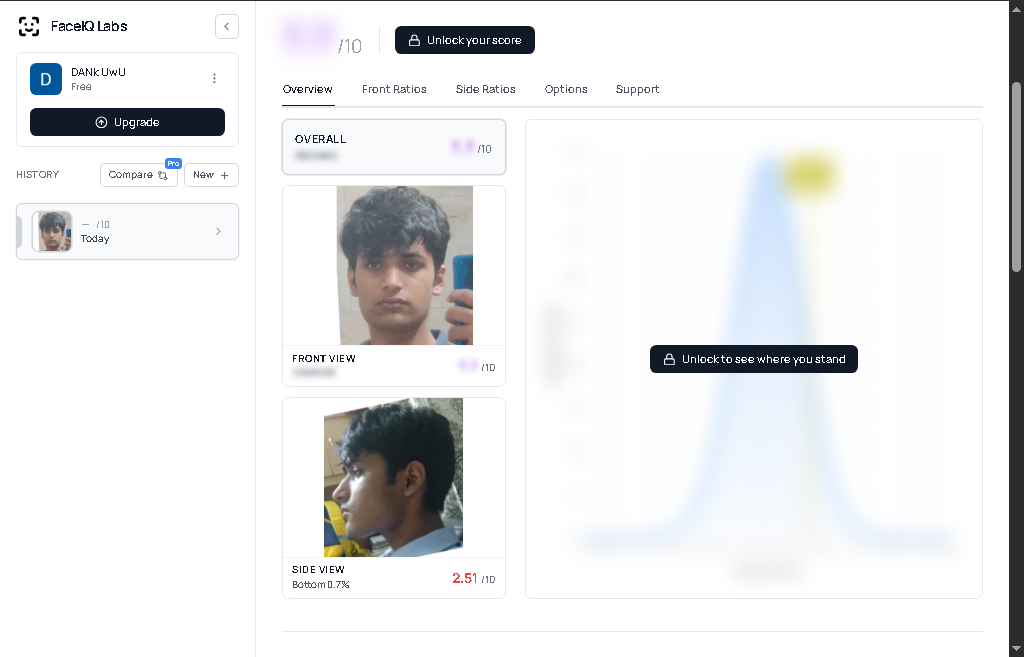This screenshot has width=1024, height=657.
Task: Switch to the Overview tab
Action: tap(307, 89)
